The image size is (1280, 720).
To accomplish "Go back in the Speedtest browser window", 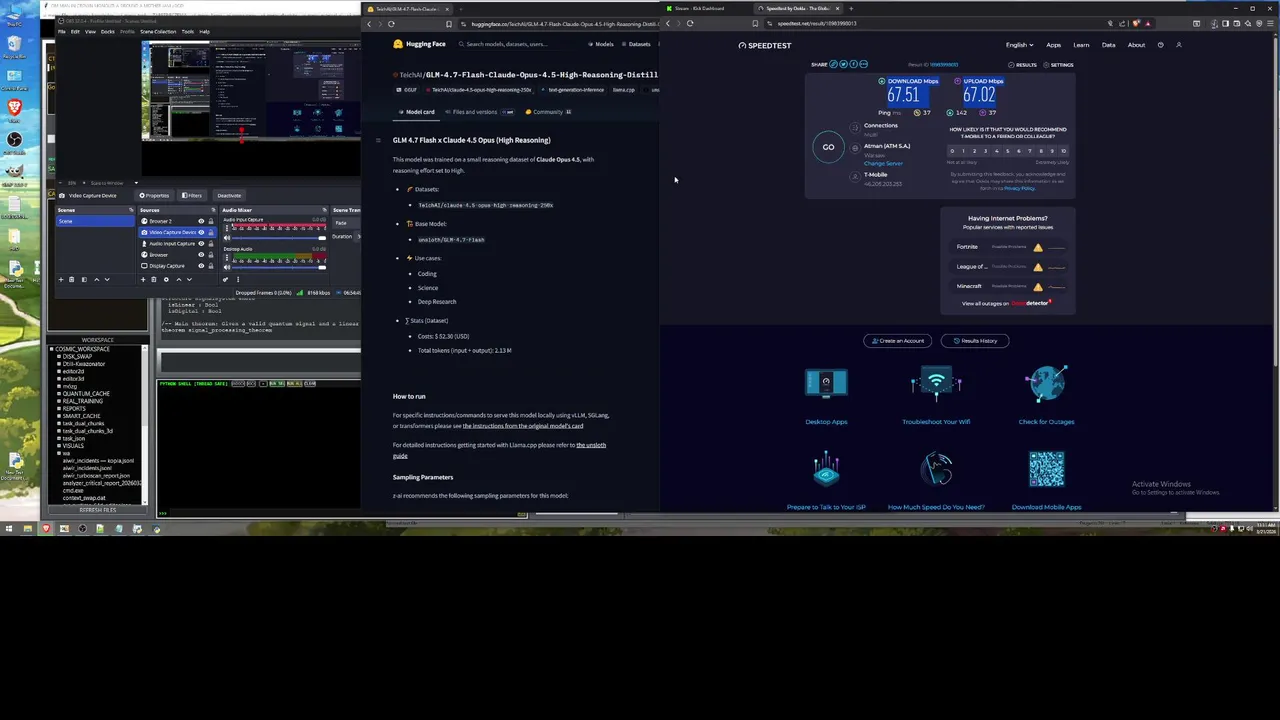I will click(668, 23).
